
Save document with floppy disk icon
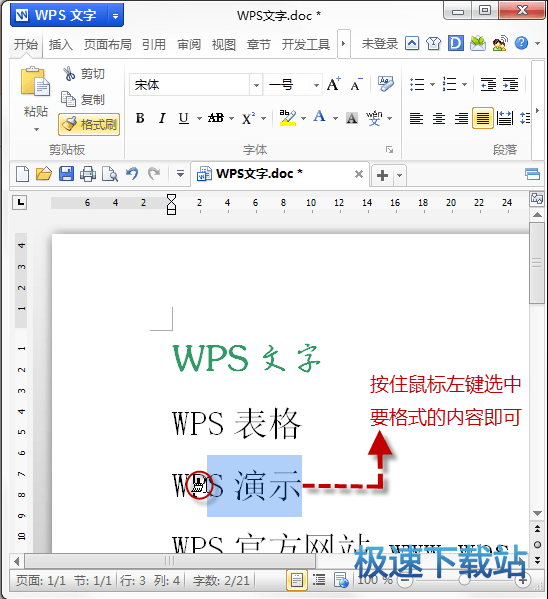click(66, 174)
